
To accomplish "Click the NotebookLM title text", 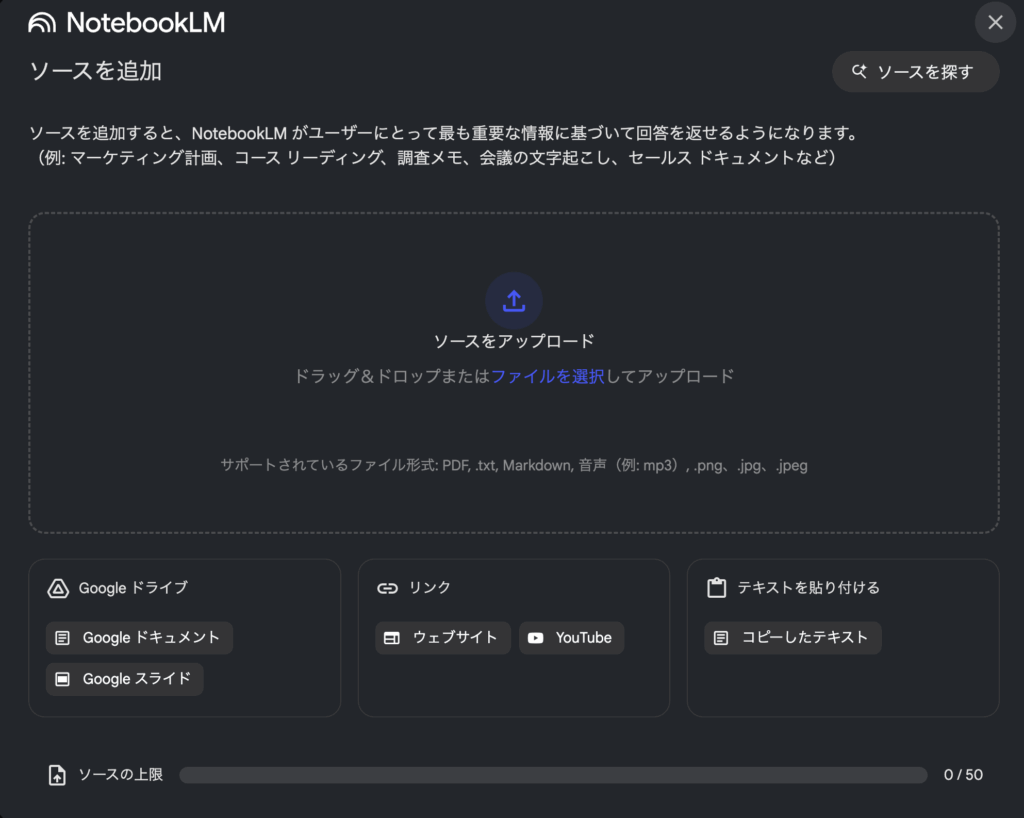I will 146,23.
